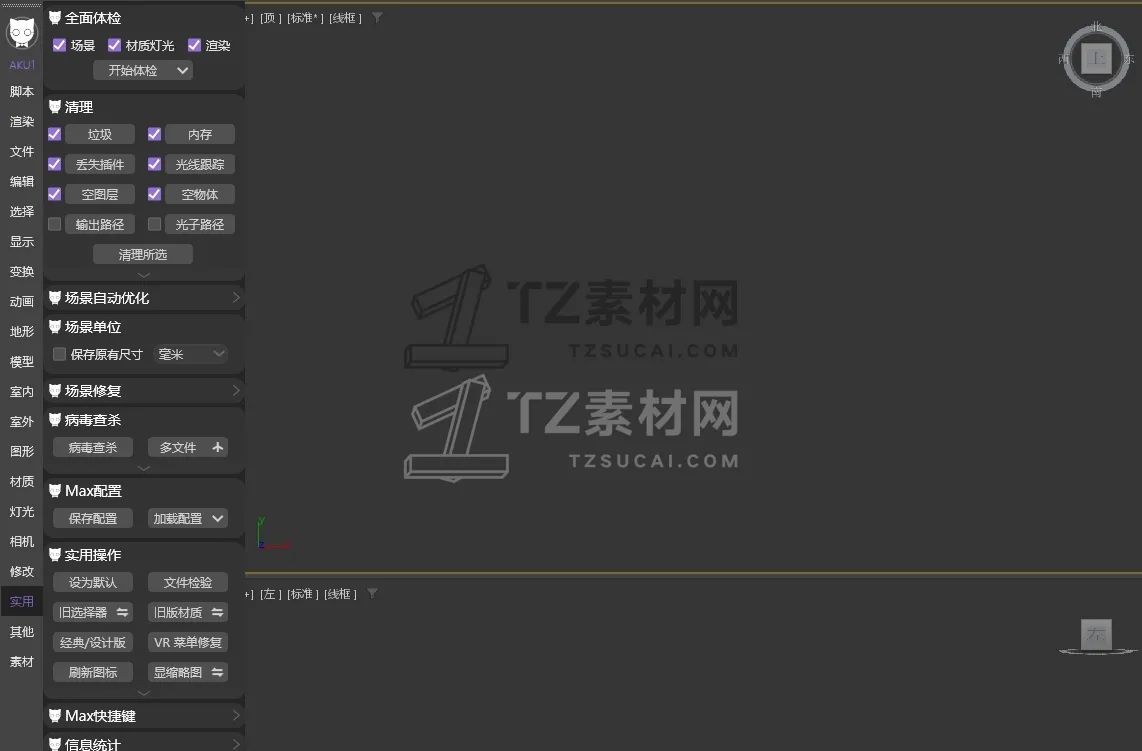
Task: Click the cat icon beside Max快捷键 header
Action: (55, 715)
